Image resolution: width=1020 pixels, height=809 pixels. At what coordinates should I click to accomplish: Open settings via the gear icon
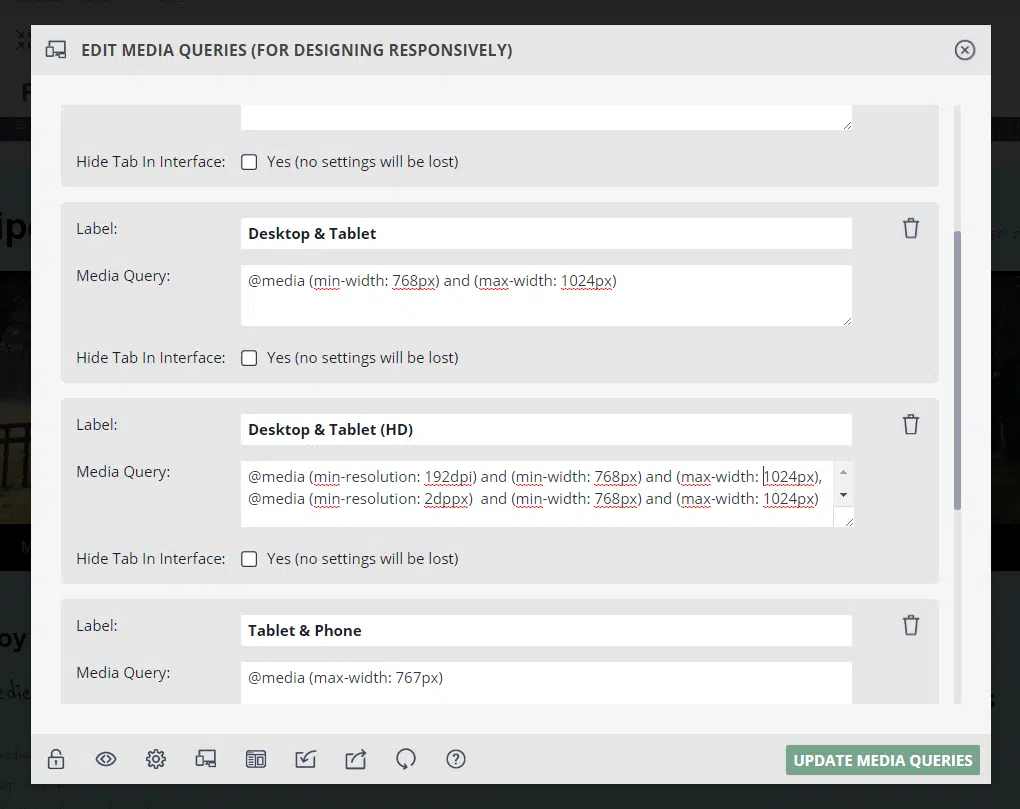tap(156, 760)
